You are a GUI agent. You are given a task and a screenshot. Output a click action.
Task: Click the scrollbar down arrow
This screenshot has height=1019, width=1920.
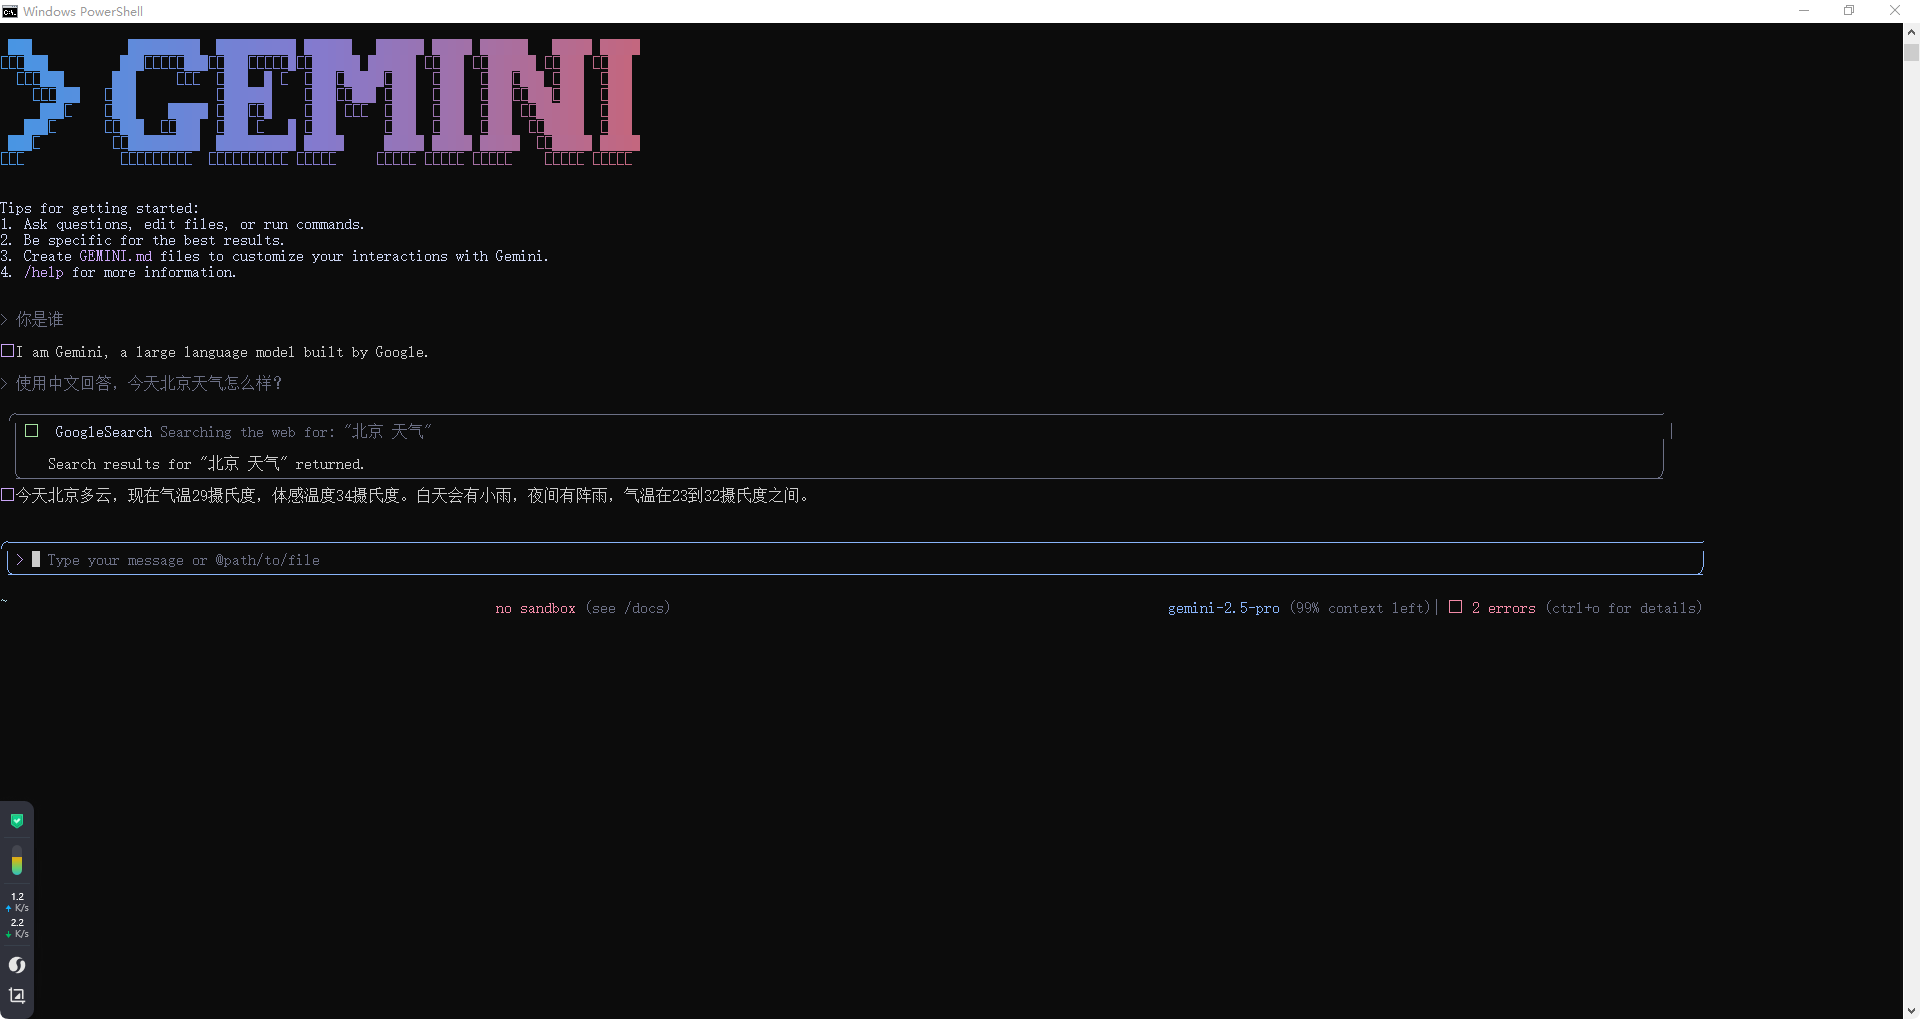[x=1911, y=1010]
